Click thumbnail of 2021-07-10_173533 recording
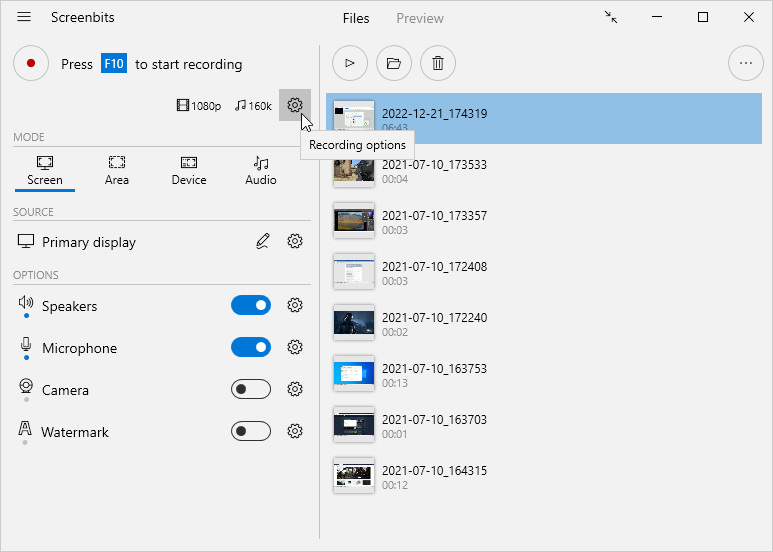 (x=354, y=171)
